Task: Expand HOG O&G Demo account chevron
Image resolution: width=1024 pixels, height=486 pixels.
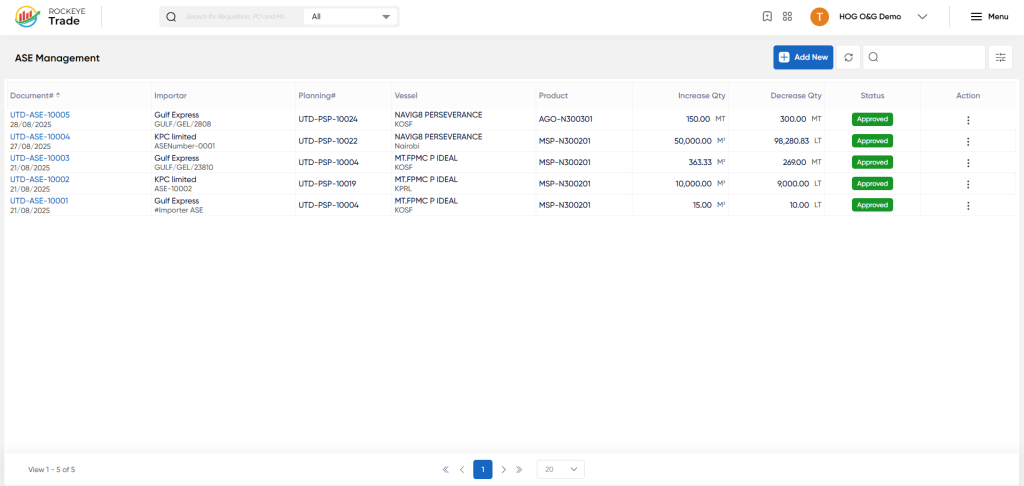Action: [922, 17]
